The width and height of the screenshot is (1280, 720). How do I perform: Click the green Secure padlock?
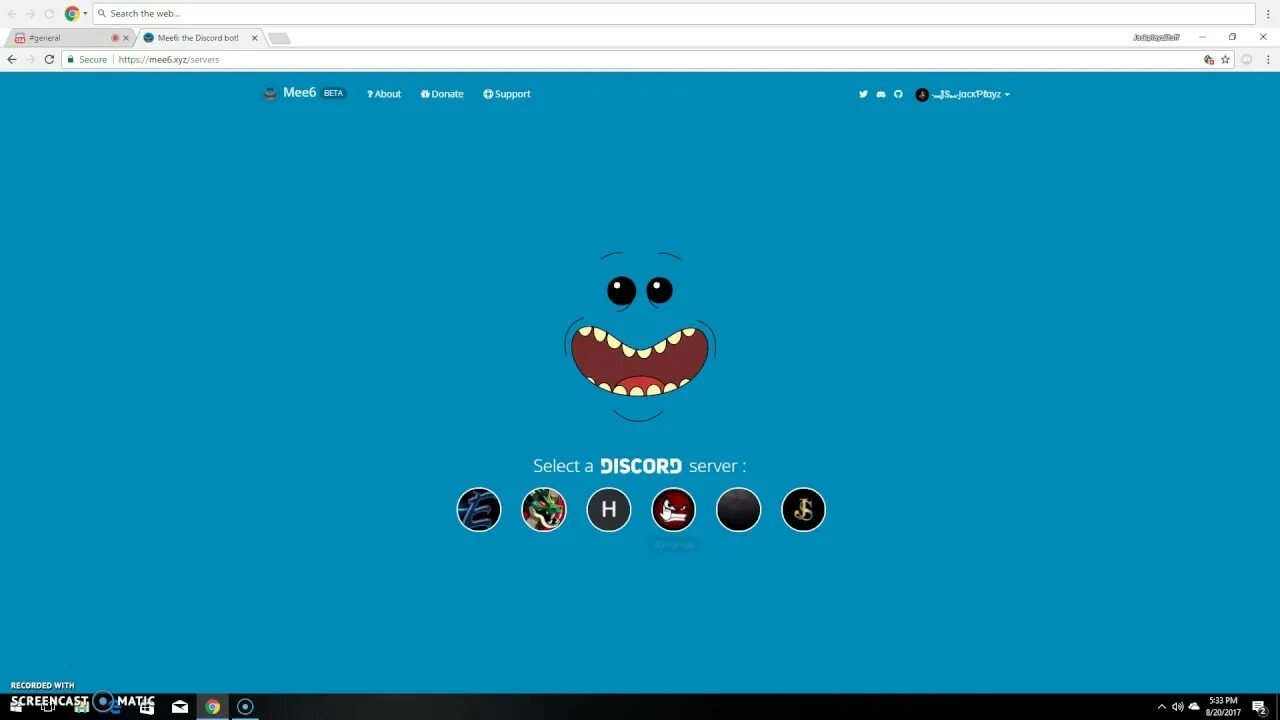pos(71,59)
